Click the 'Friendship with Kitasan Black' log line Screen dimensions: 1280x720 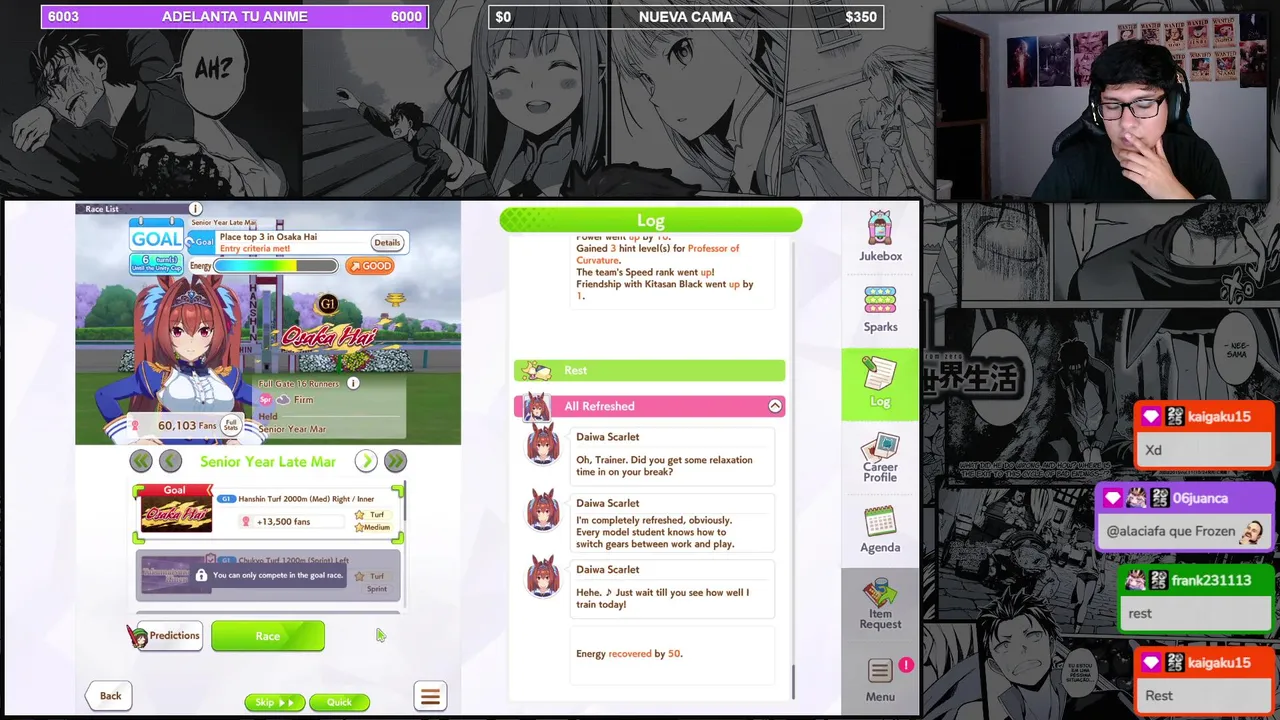click(x=665, y=290)
